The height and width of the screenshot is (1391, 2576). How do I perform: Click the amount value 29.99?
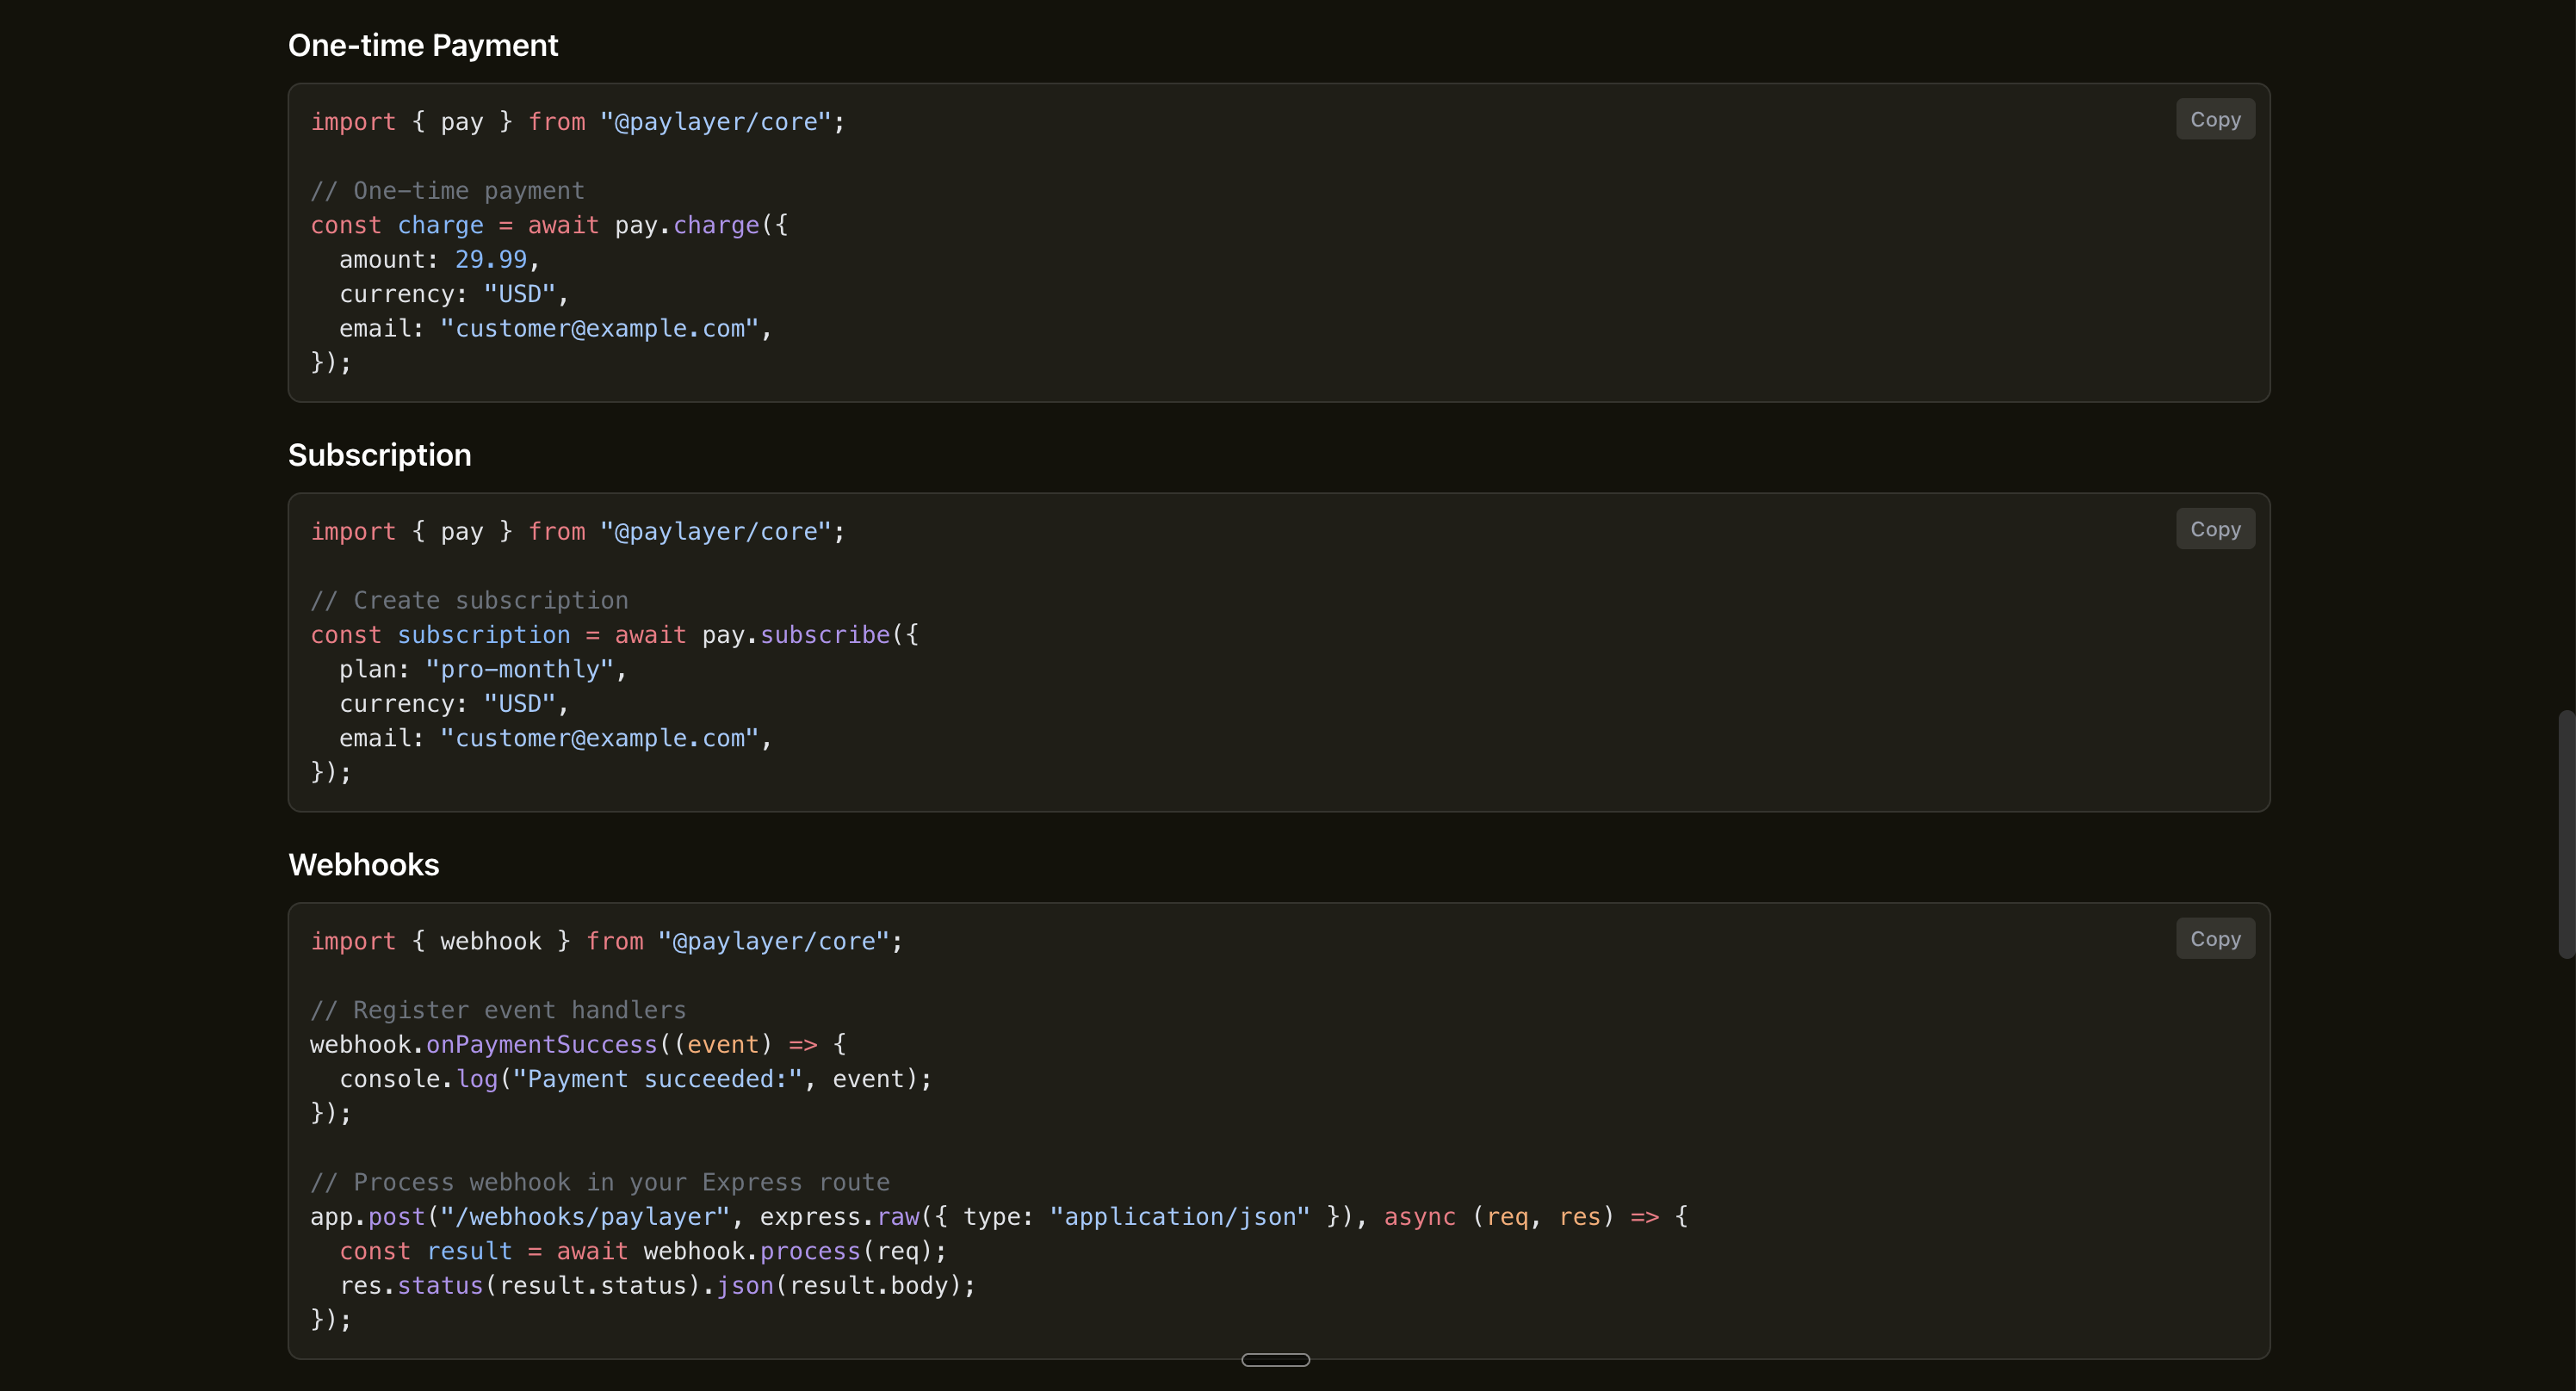pyautogui.click(x=490, y=260)
